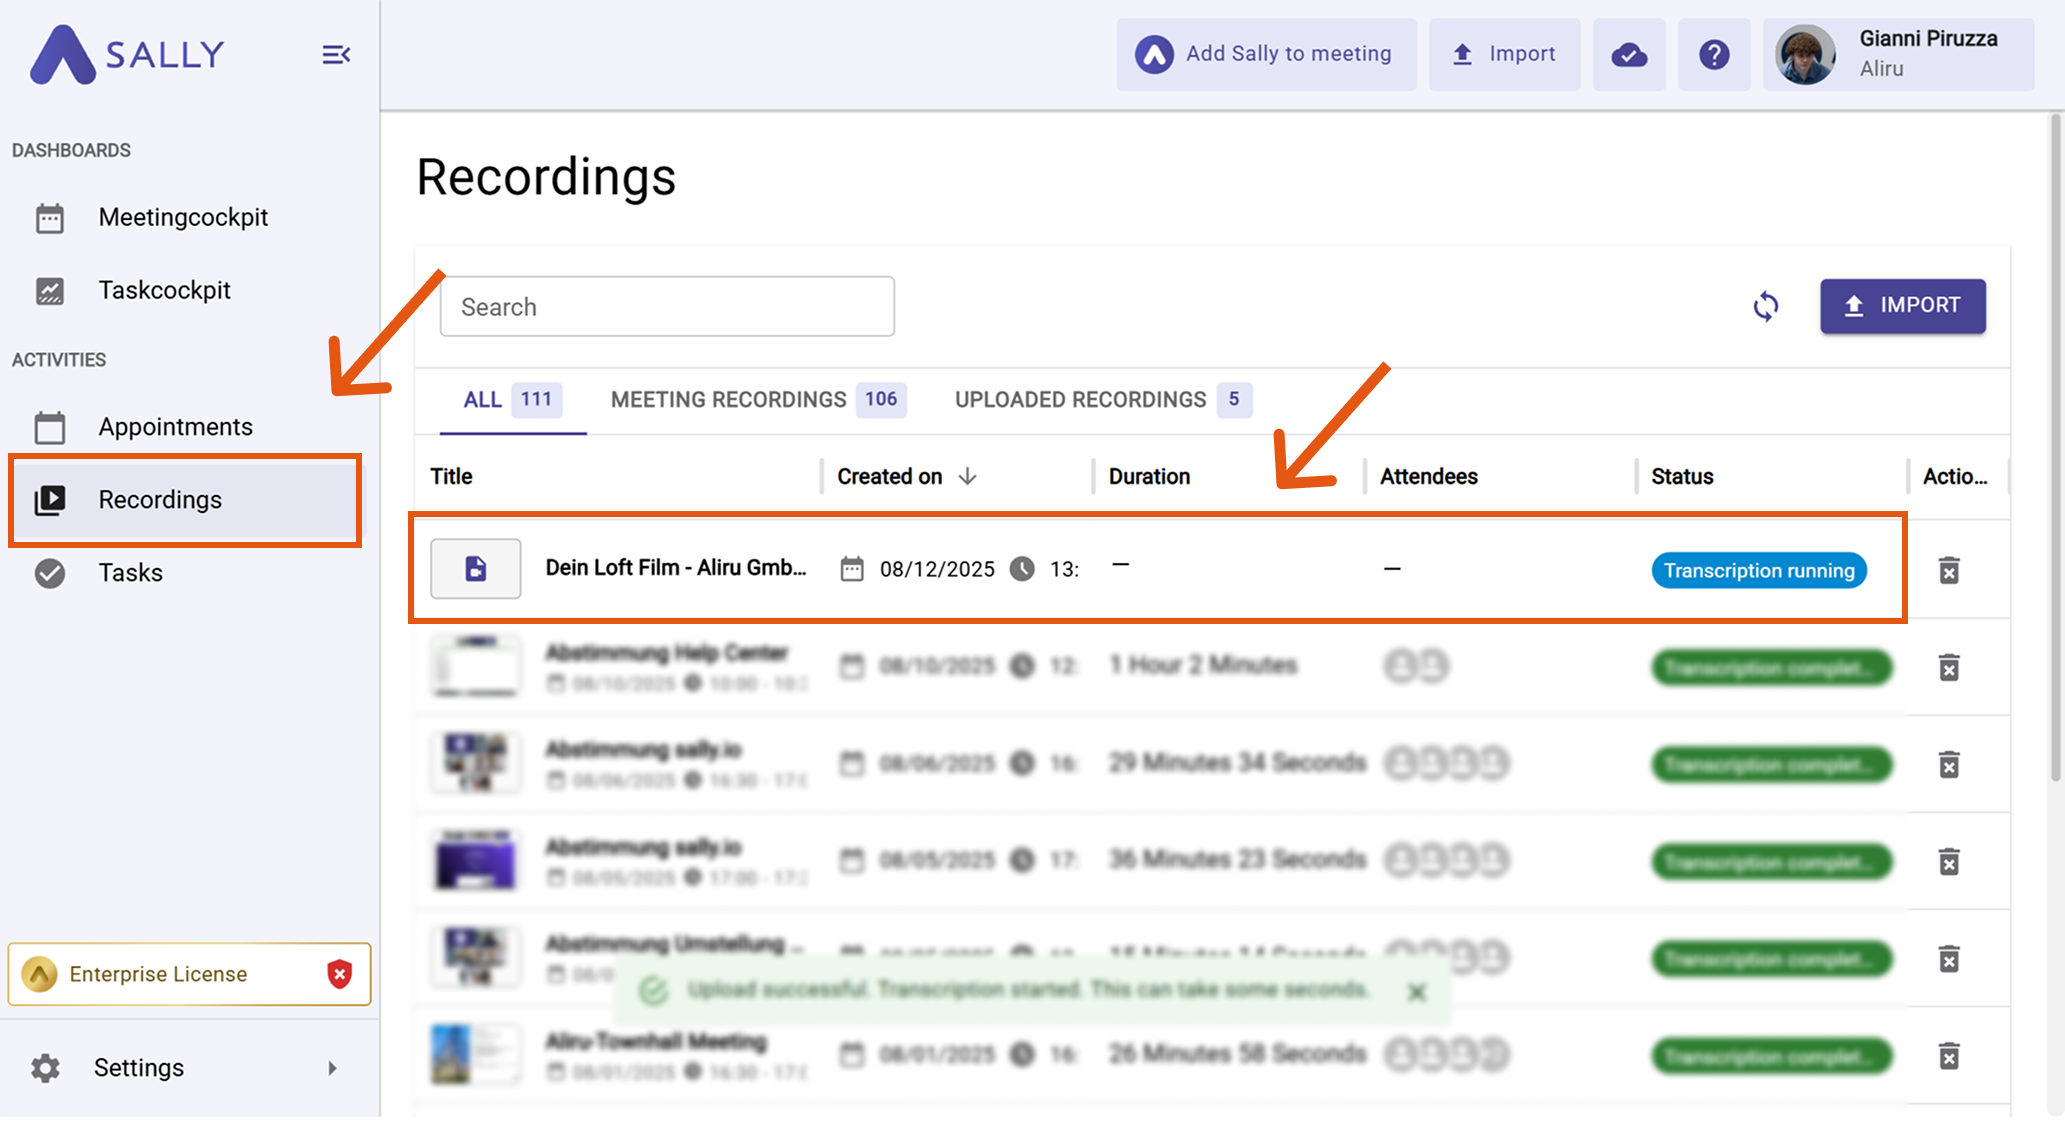The width and height of the screenshot is (2065, 1124).
Task: Collapse the sidebar menu icon
Action: [336, 55]
